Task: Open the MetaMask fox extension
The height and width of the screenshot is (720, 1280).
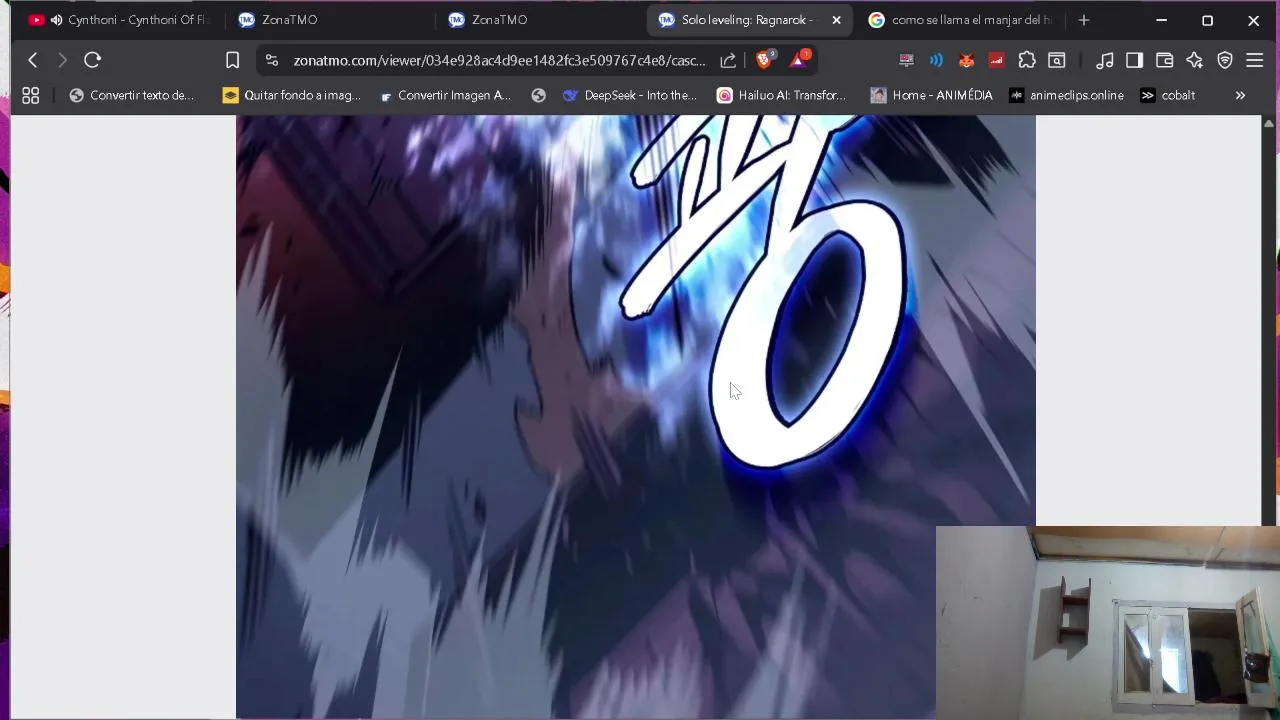Action: (x=966, y=60)
